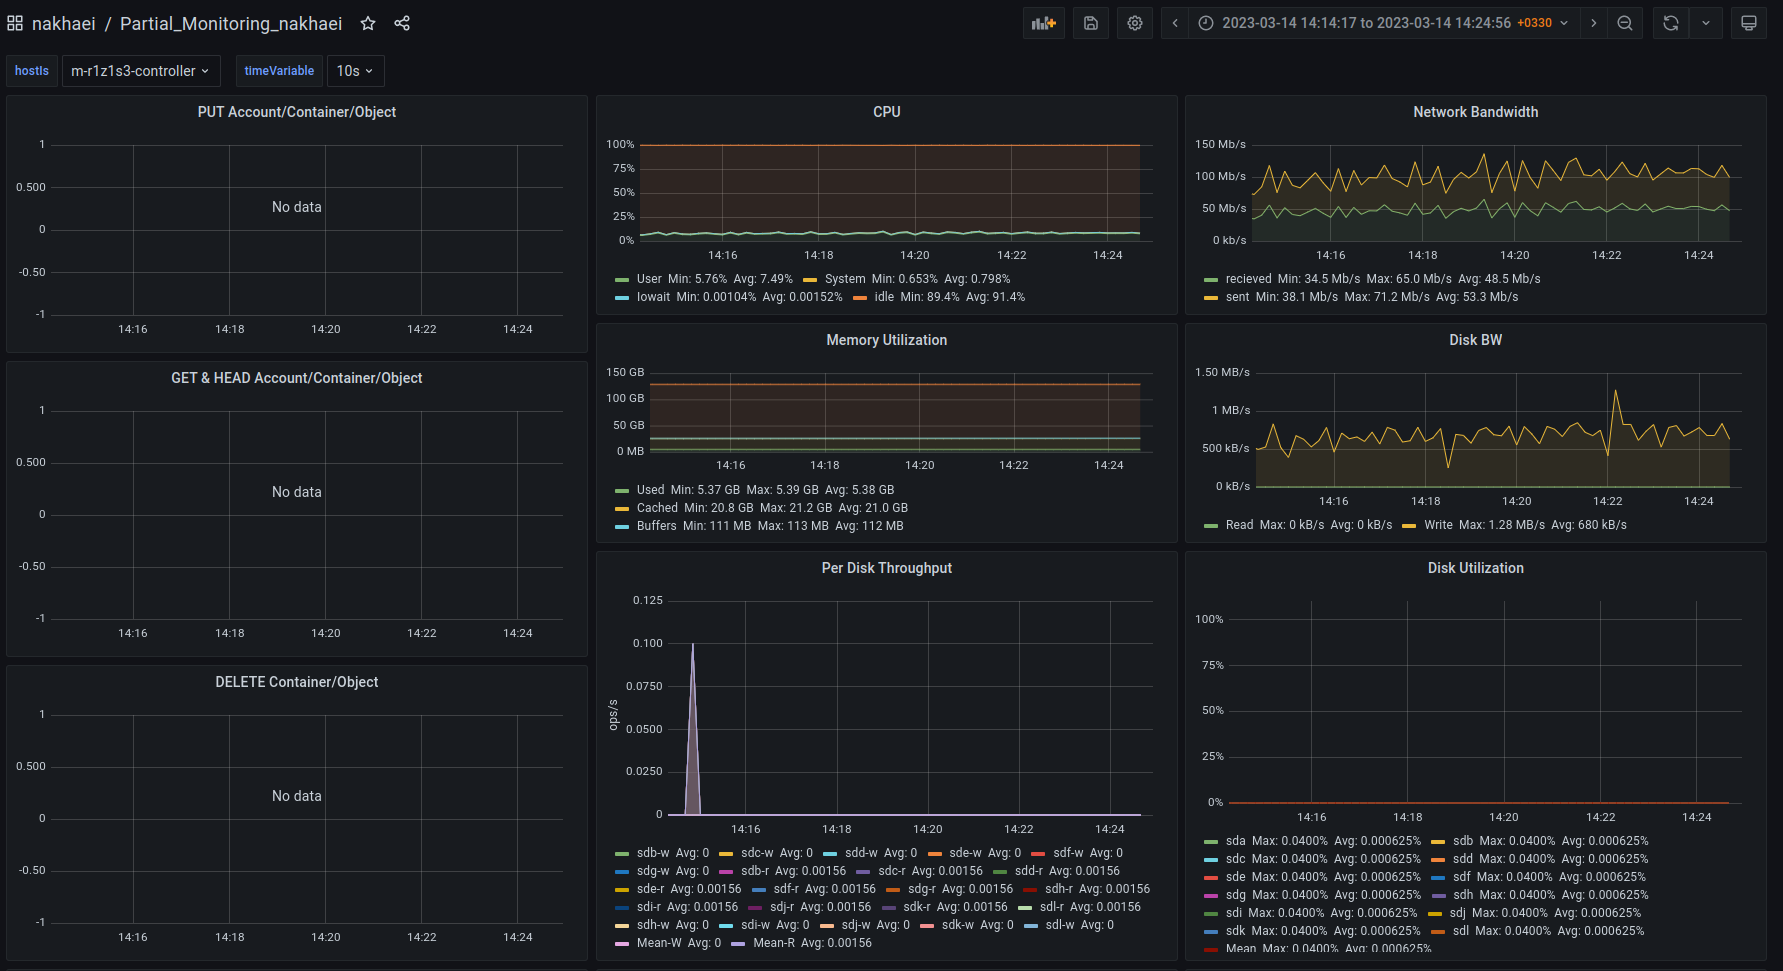Screen dimensions: 1783x971
Task: Star this dashboard as favorite
Action: (368, 23)
